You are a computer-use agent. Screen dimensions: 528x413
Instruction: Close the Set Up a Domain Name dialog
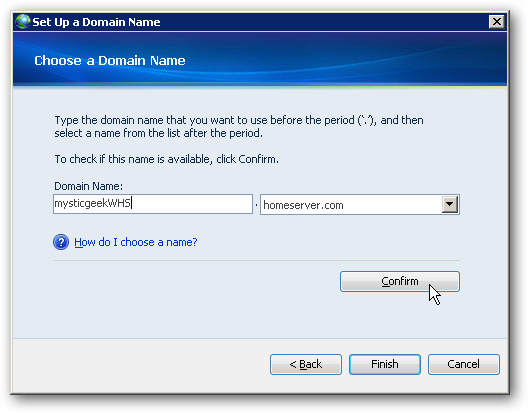(496, 22)
